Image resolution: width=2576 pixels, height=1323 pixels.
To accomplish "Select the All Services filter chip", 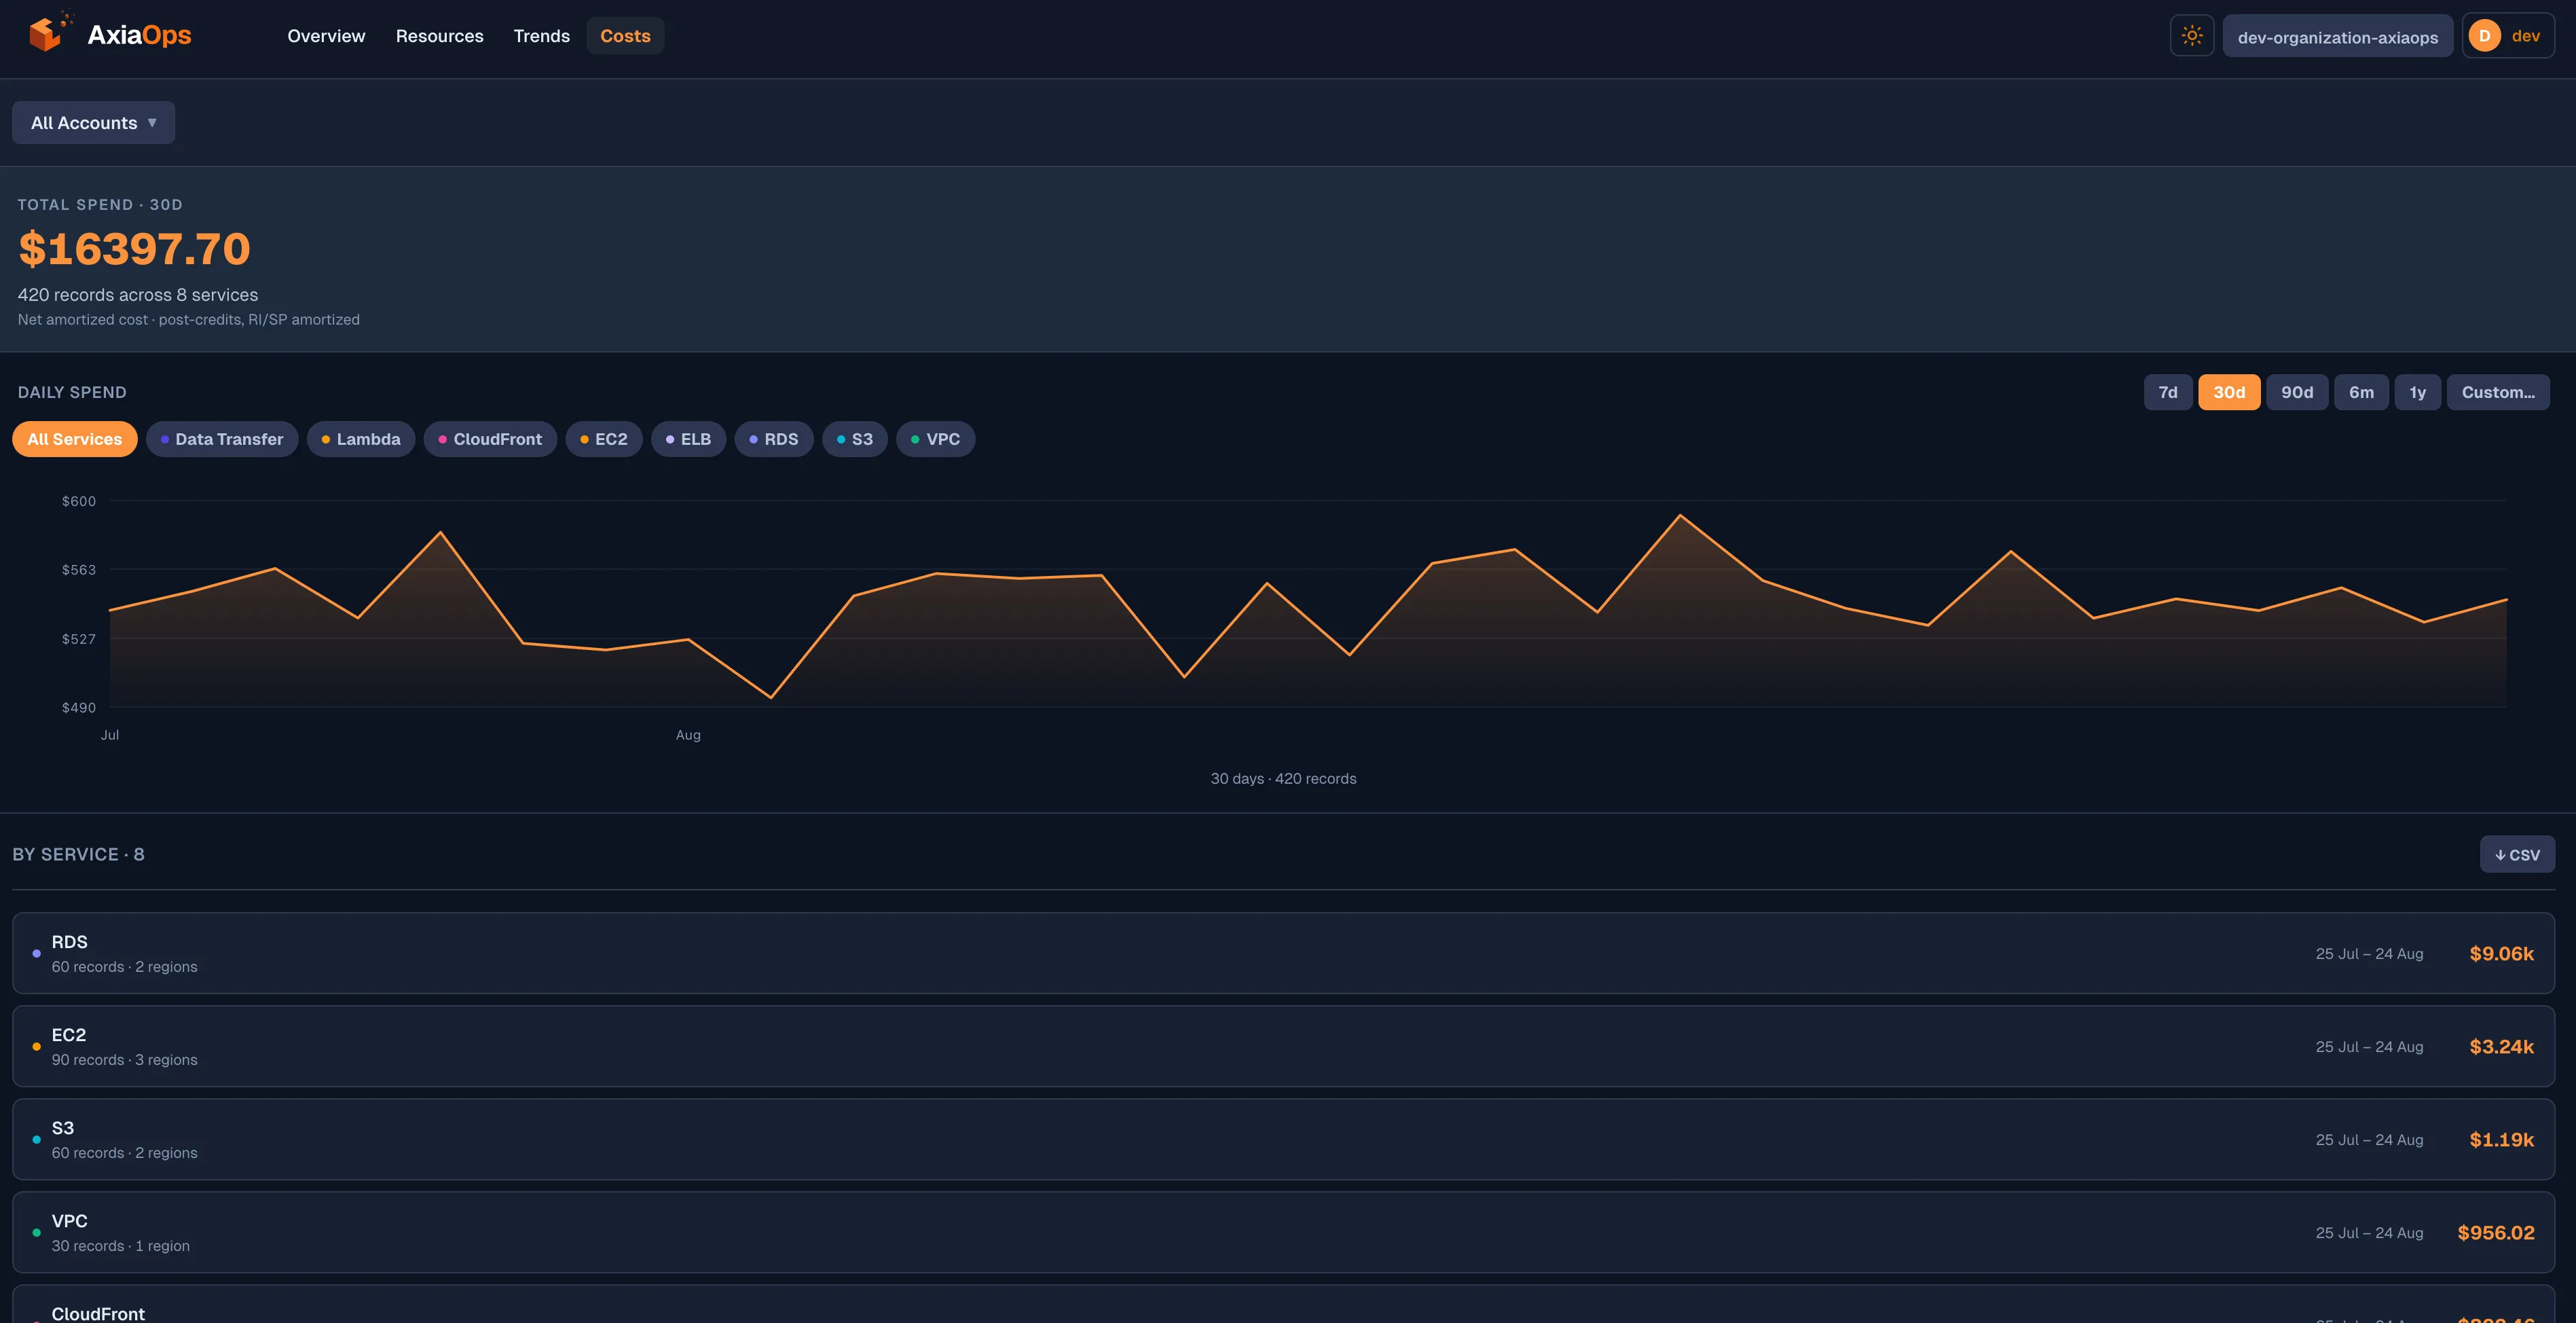I will click(75, 439).
